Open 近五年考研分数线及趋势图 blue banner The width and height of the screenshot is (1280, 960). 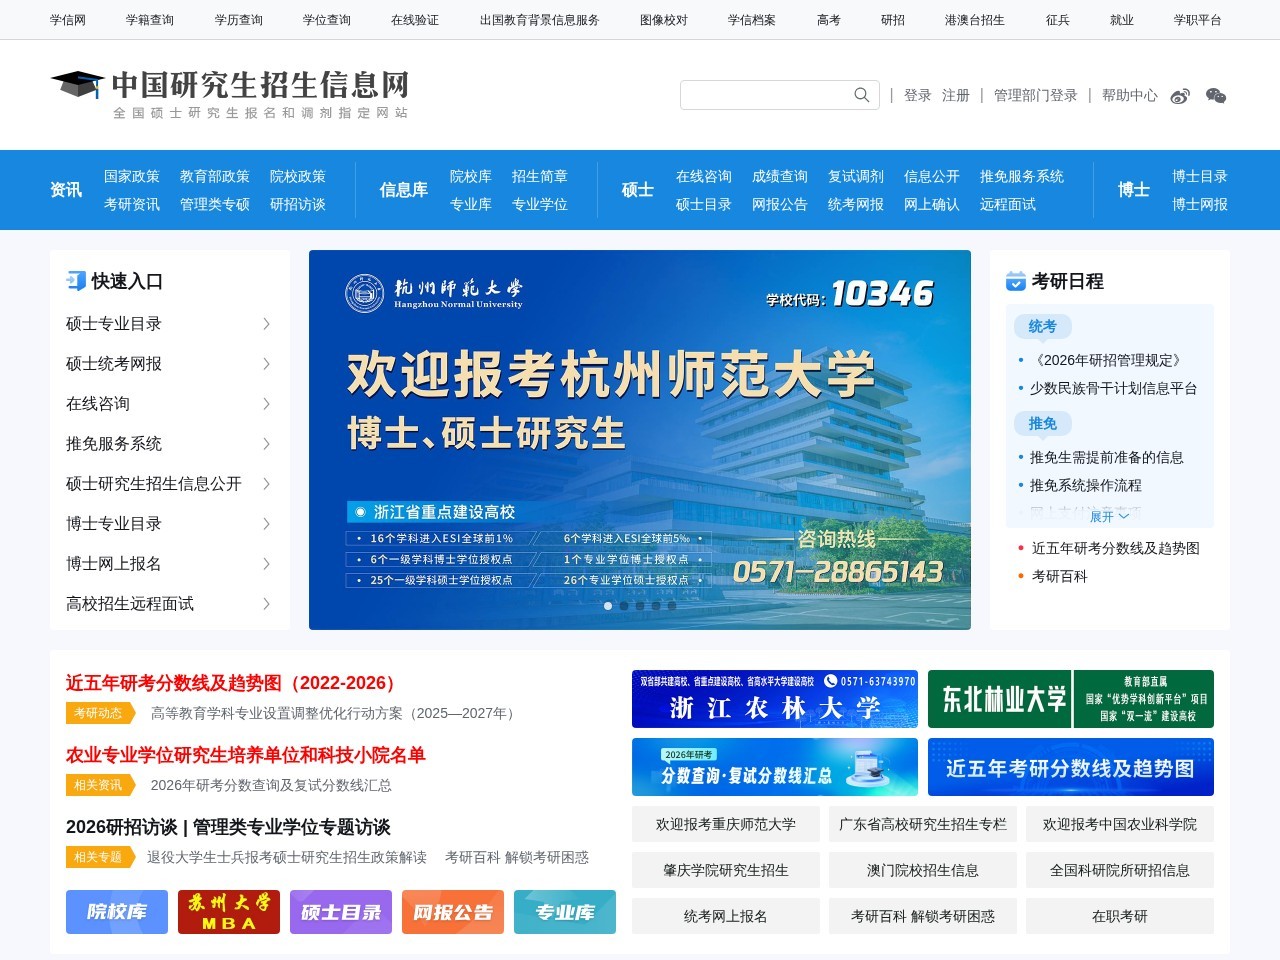[x=1071, y=767]
